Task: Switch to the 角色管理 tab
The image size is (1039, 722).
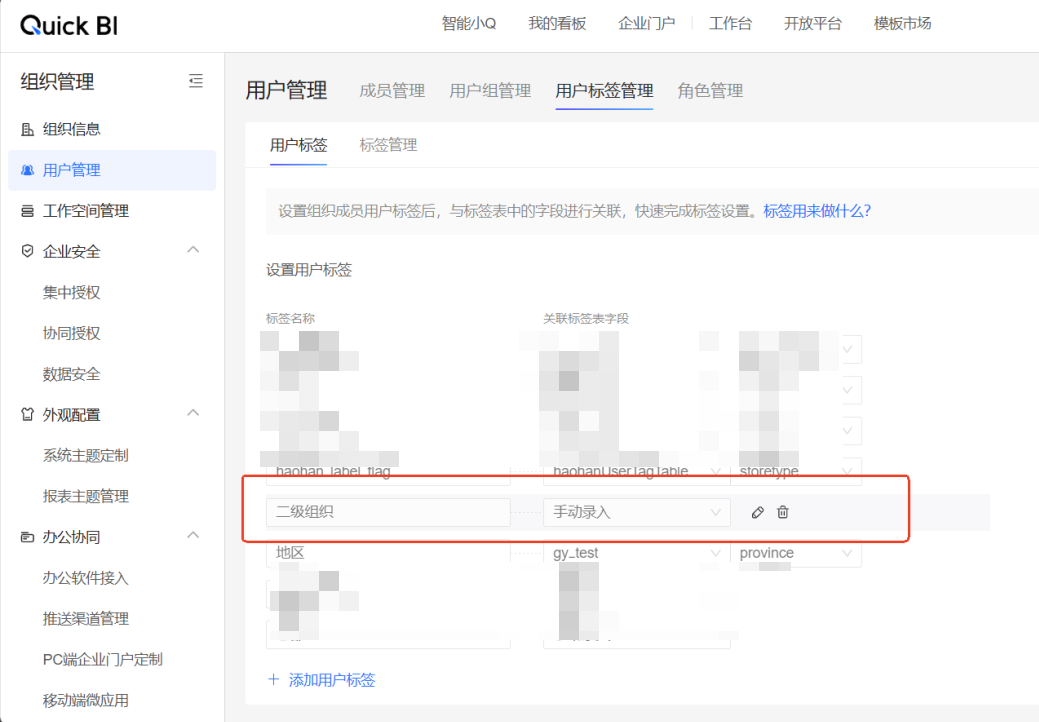Action: [x=710, y=91]
